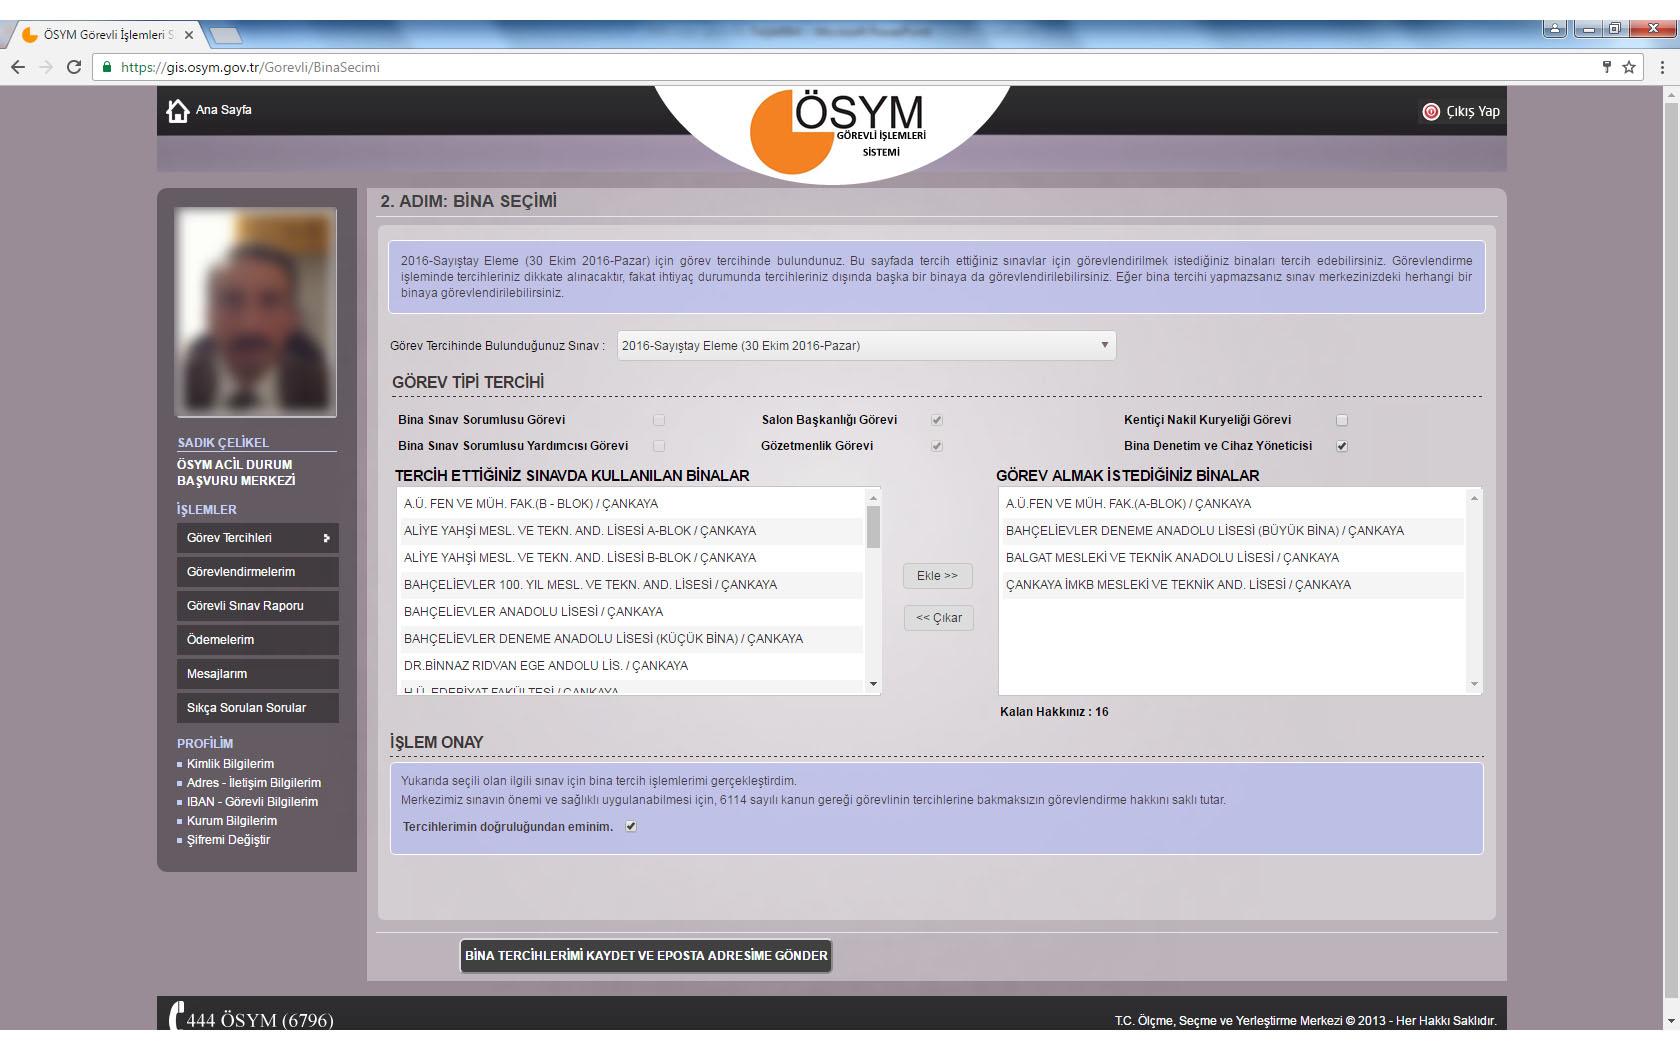Uncheck Bina Denetim ve Cihaz Yöneticisi
Viewport: 1680px width, 1050px height.
coord(1342,446)
